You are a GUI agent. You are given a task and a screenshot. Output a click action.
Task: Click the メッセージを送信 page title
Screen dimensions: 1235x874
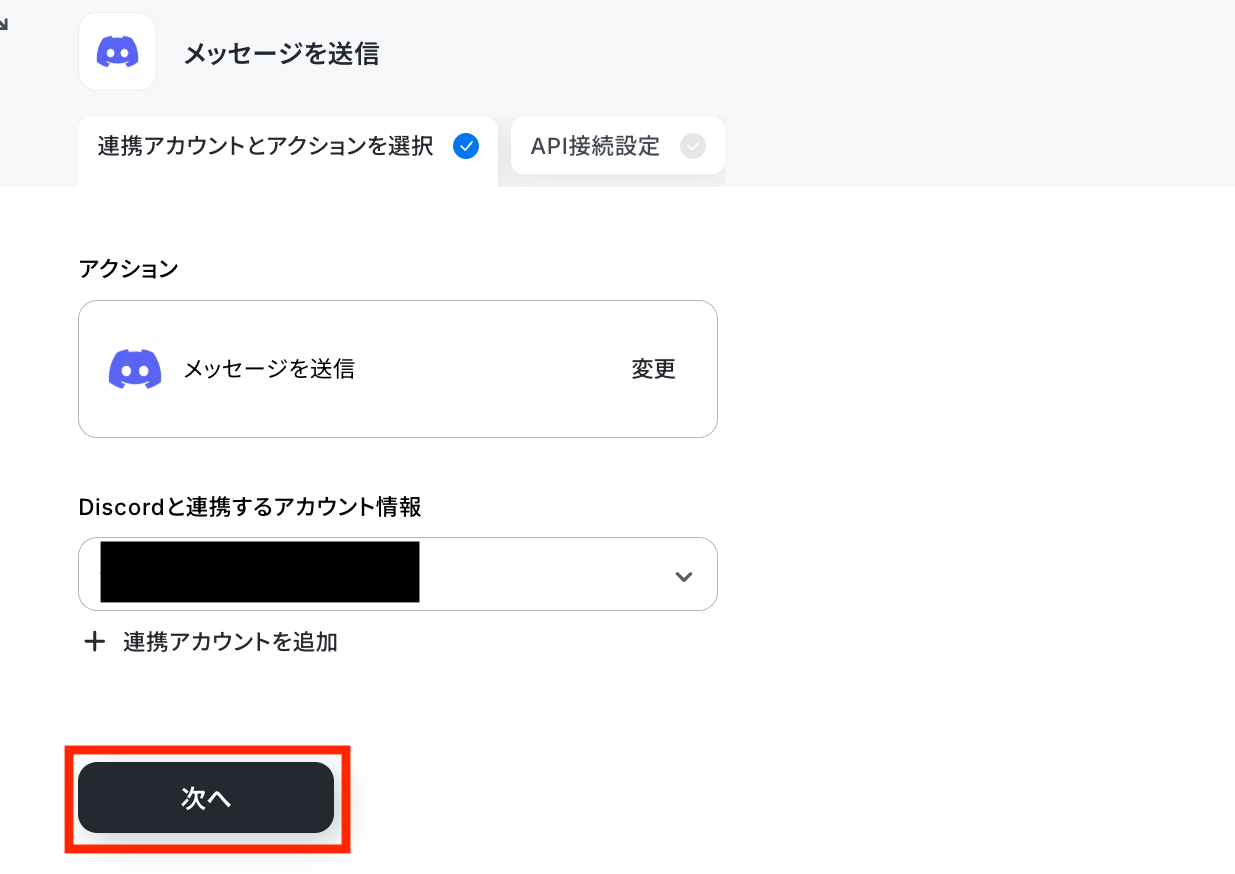(x=281, y=53)
